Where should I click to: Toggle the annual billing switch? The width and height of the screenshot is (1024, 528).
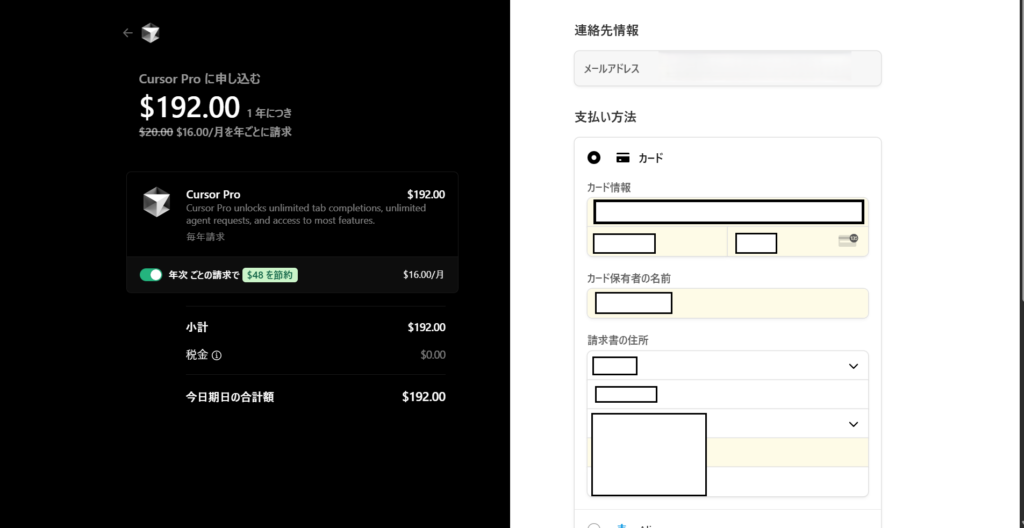click(x=151, y=275)
